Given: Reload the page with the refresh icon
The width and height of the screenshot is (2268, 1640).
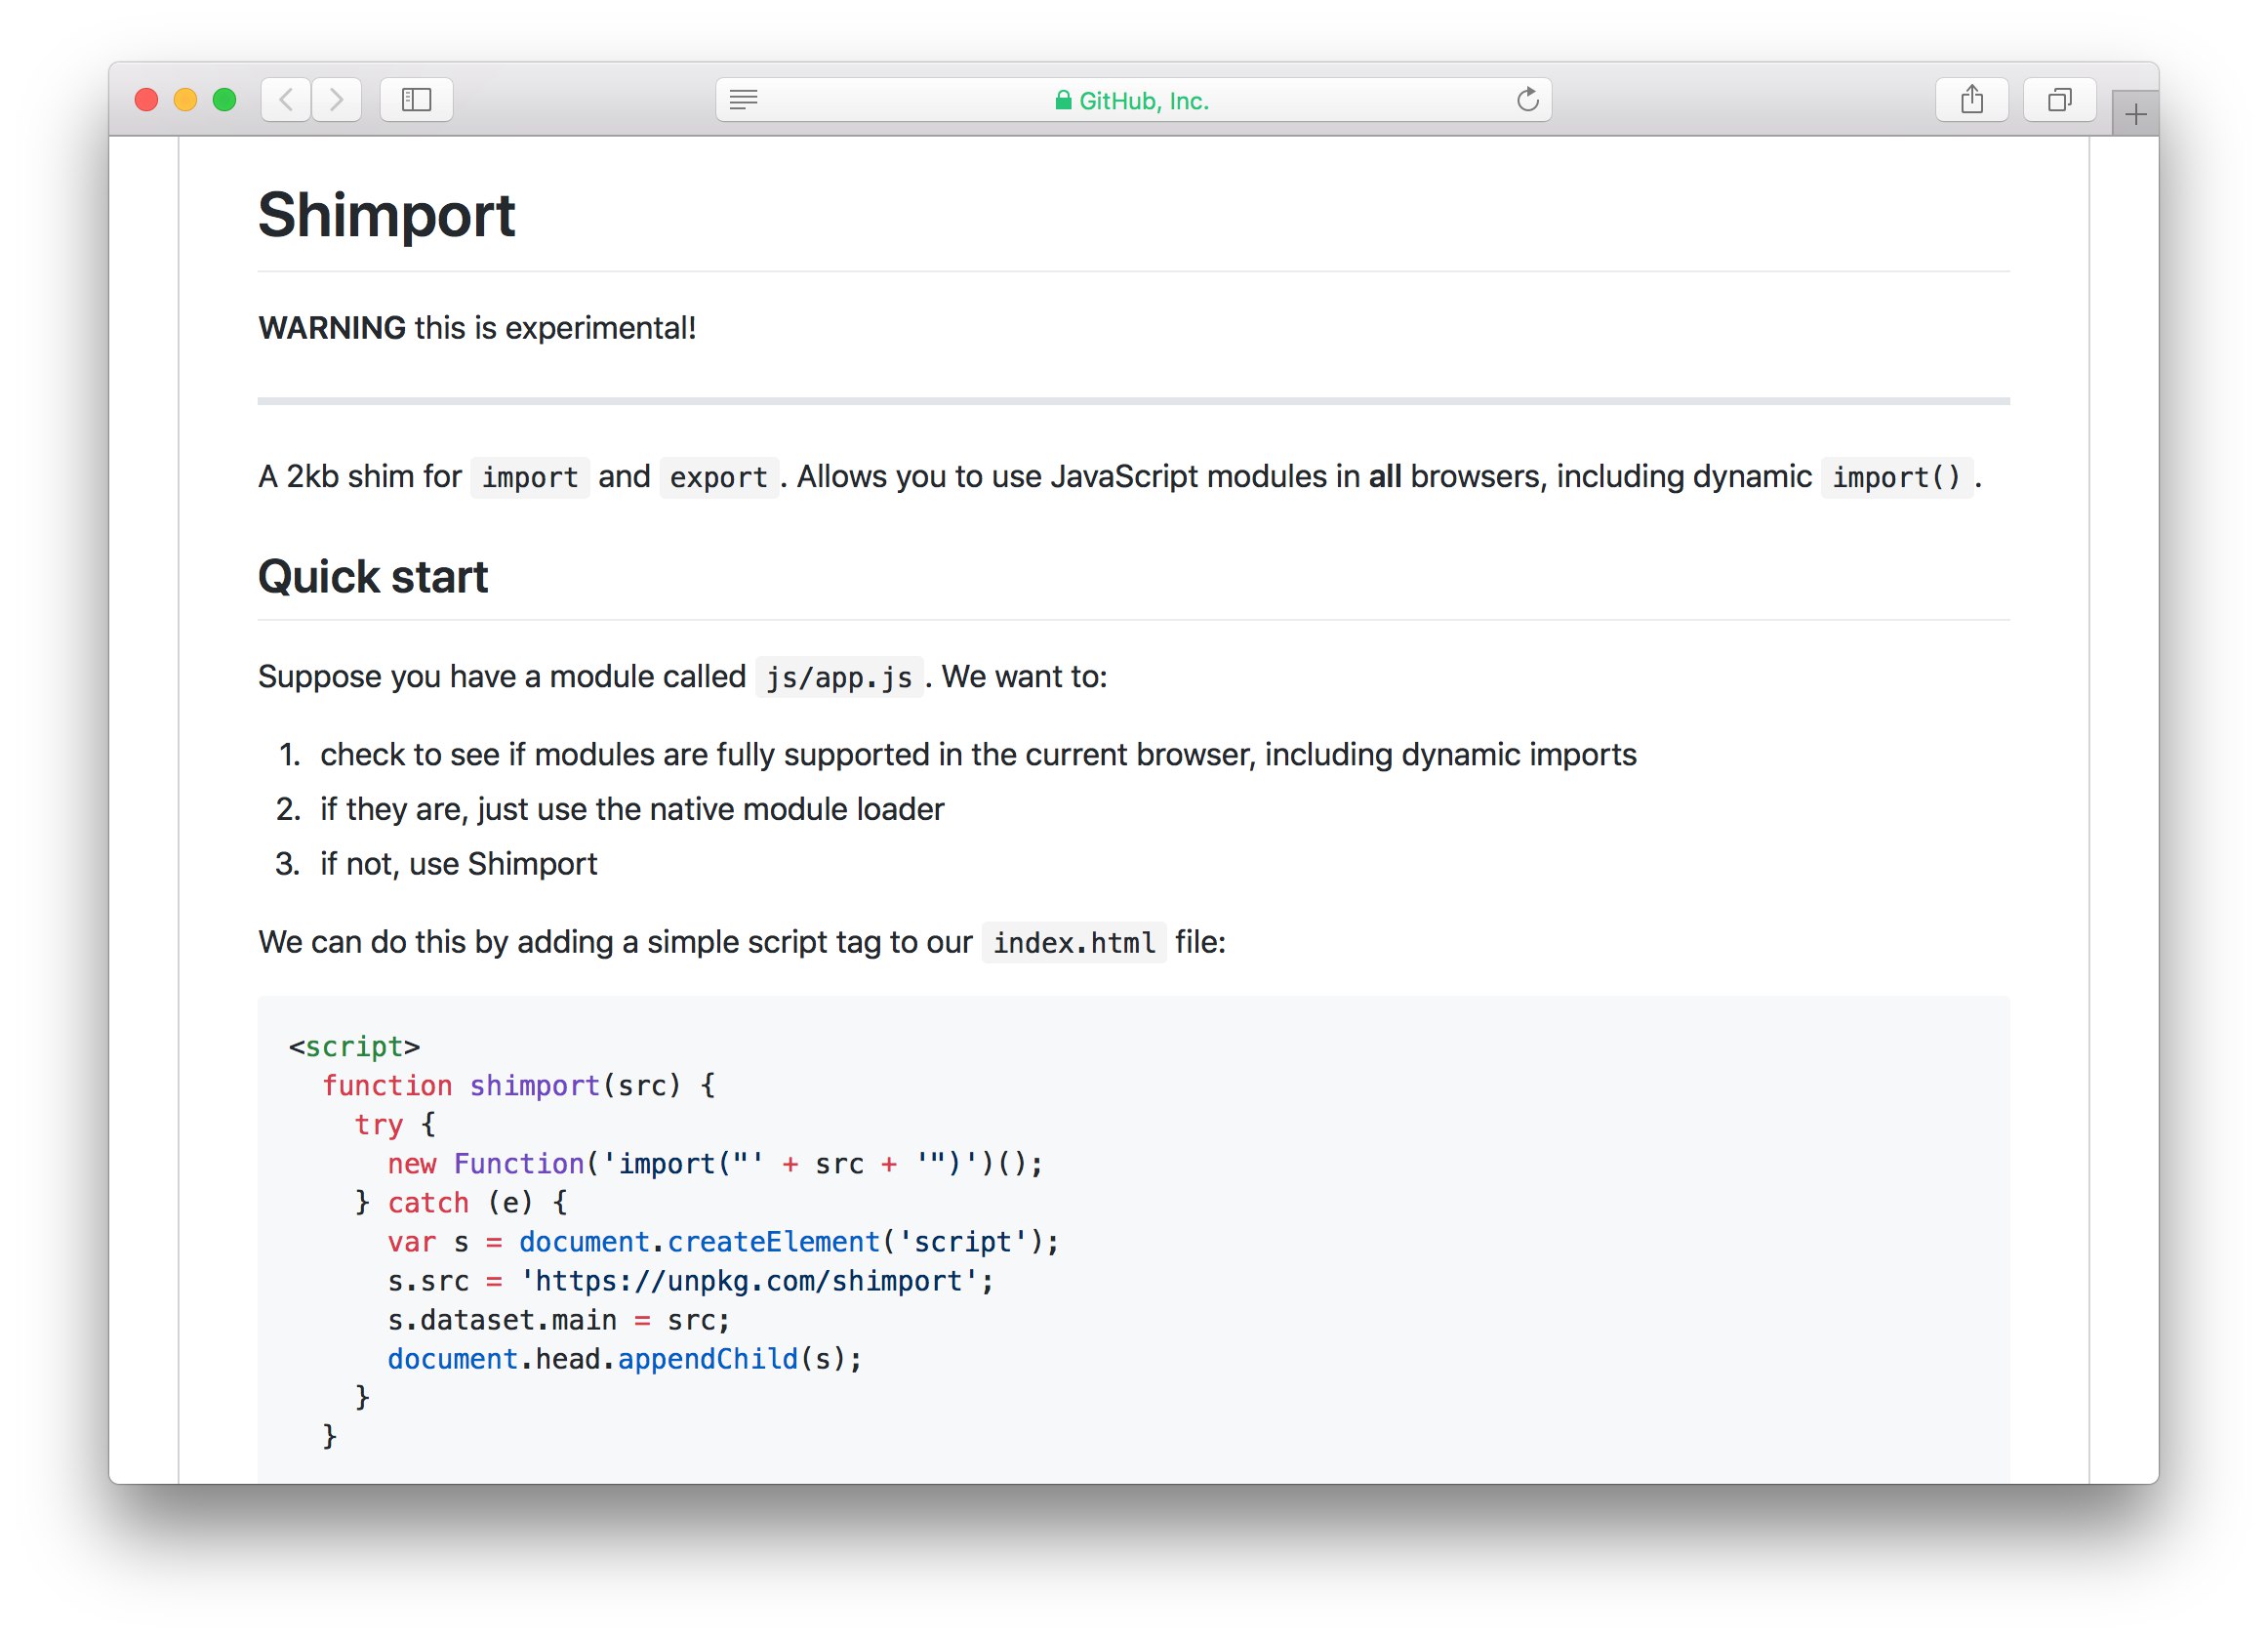Looking at the screenshot, I should (x=1527, y=100).
